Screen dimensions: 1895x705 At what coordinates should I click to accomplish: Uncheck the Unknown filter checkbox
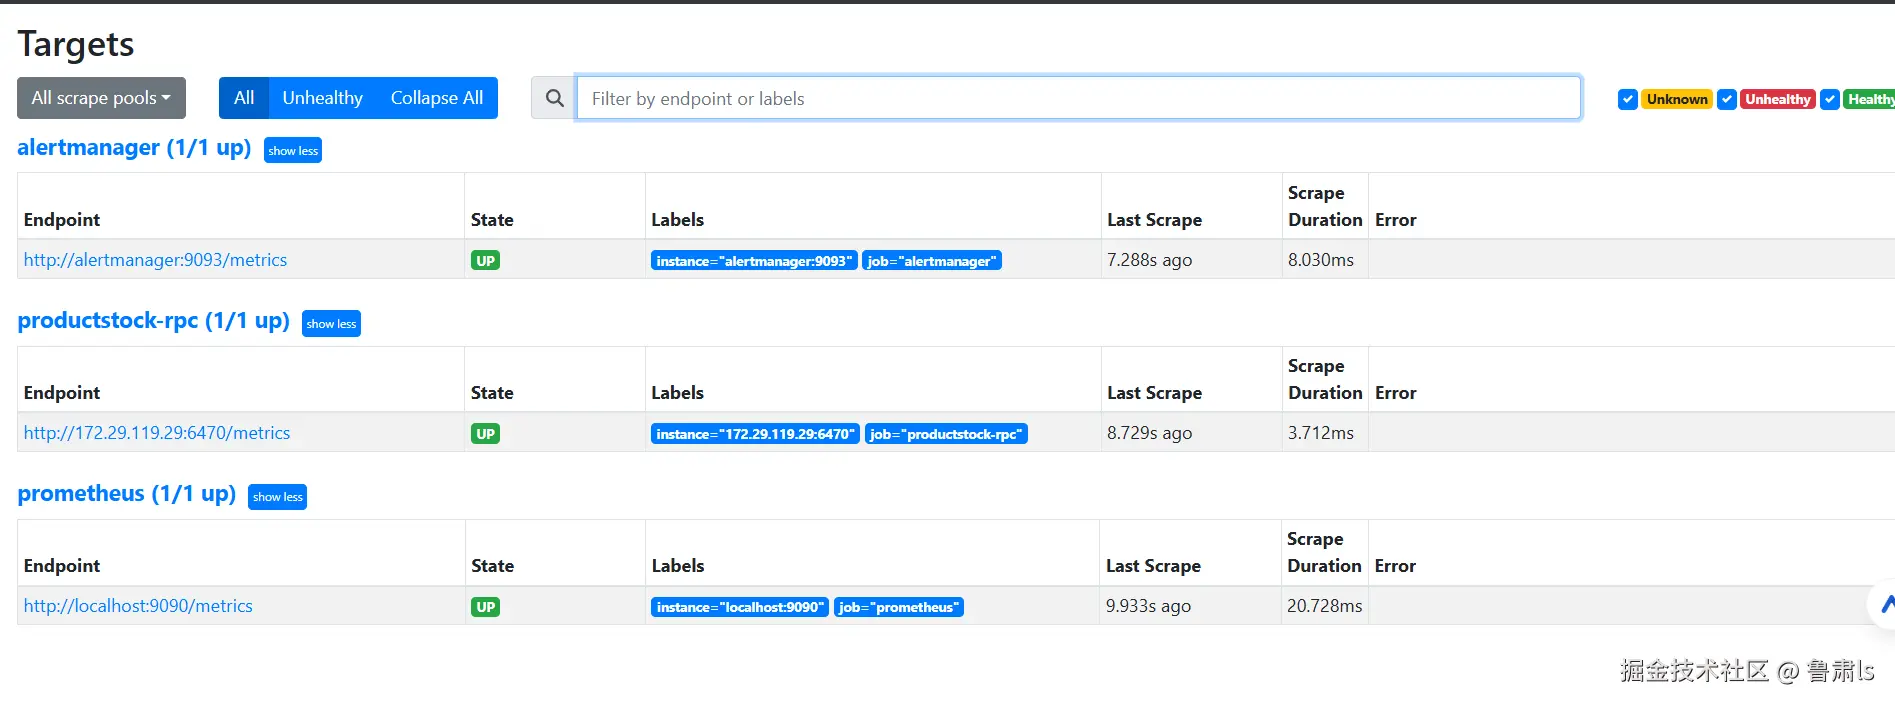point(1628,99)
